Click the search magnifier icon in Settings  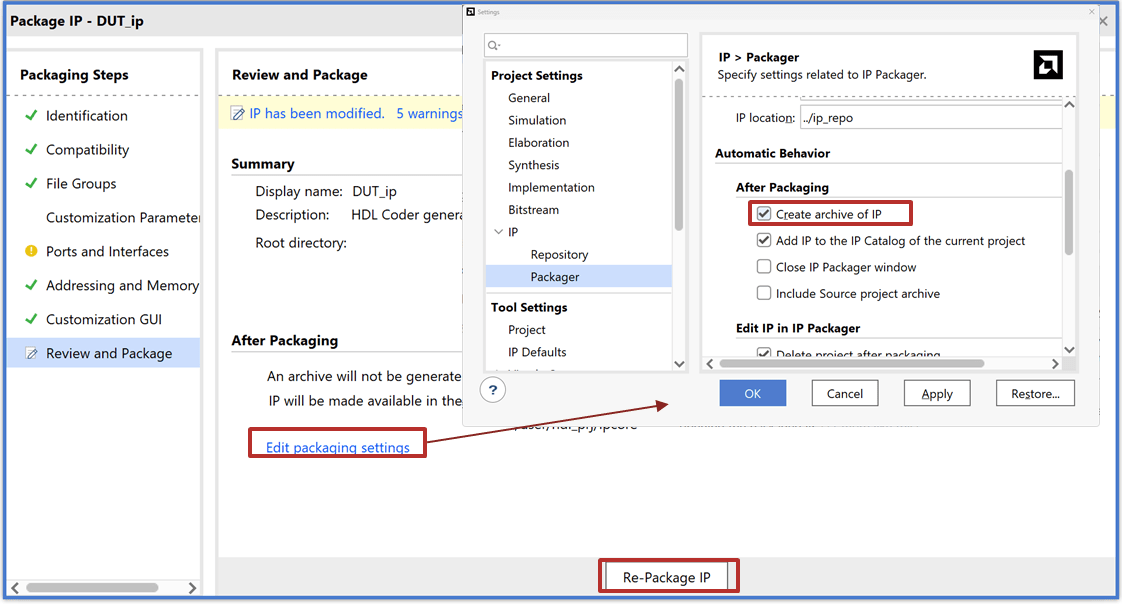coord(494,46)
